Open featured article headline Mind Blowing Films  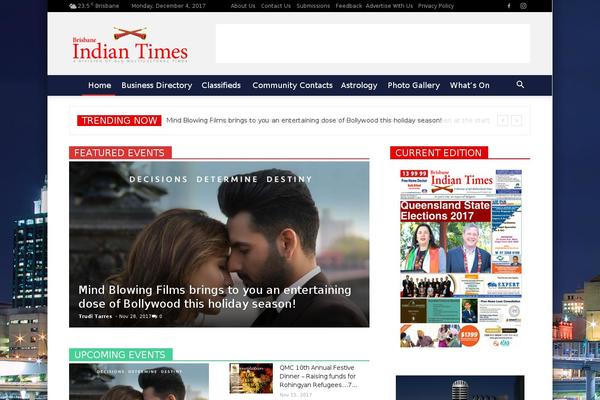[215, 297]
